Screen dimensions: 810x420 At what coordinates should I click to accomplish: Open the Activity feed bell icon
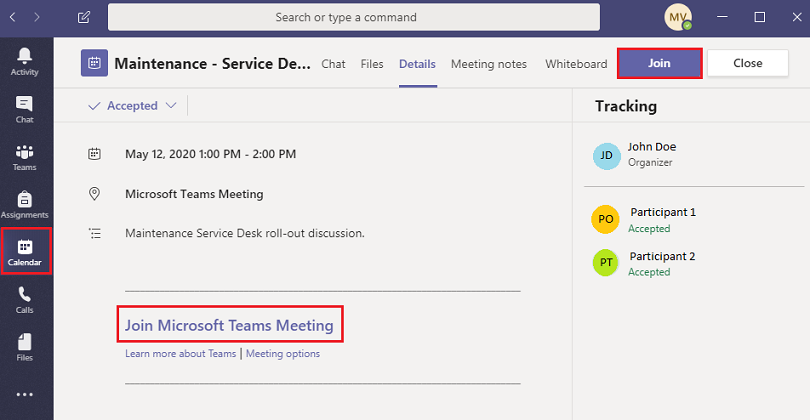(25, 60)
